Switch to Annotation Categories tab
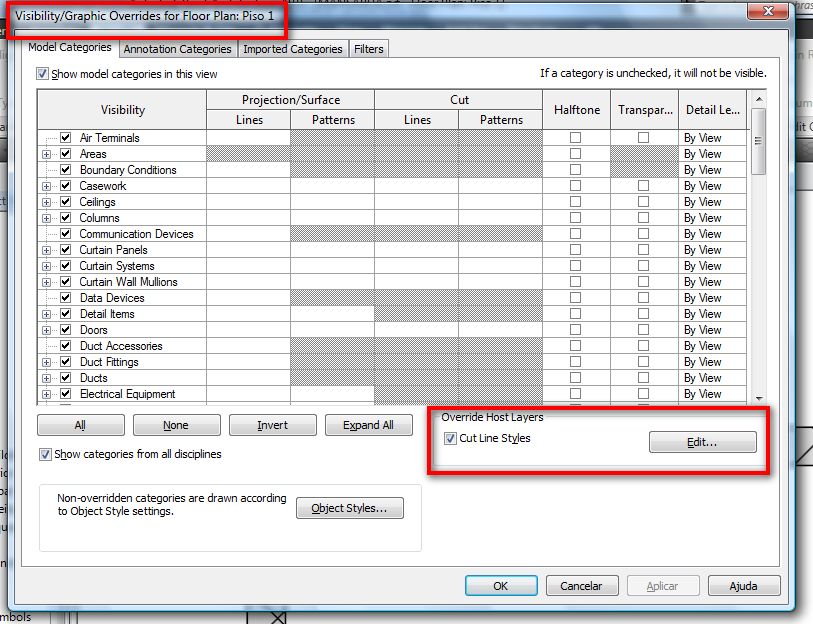This screenshot has height=624, width=813. click(x=177, y=49)
